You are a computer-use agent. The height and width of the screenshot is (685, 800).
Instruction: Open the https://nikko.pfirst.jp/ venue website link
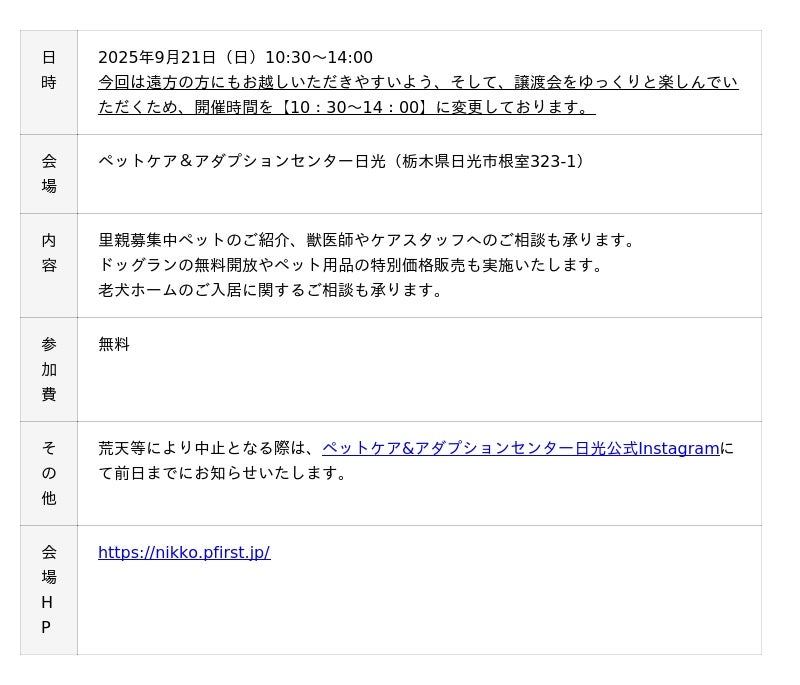[184, 553]
